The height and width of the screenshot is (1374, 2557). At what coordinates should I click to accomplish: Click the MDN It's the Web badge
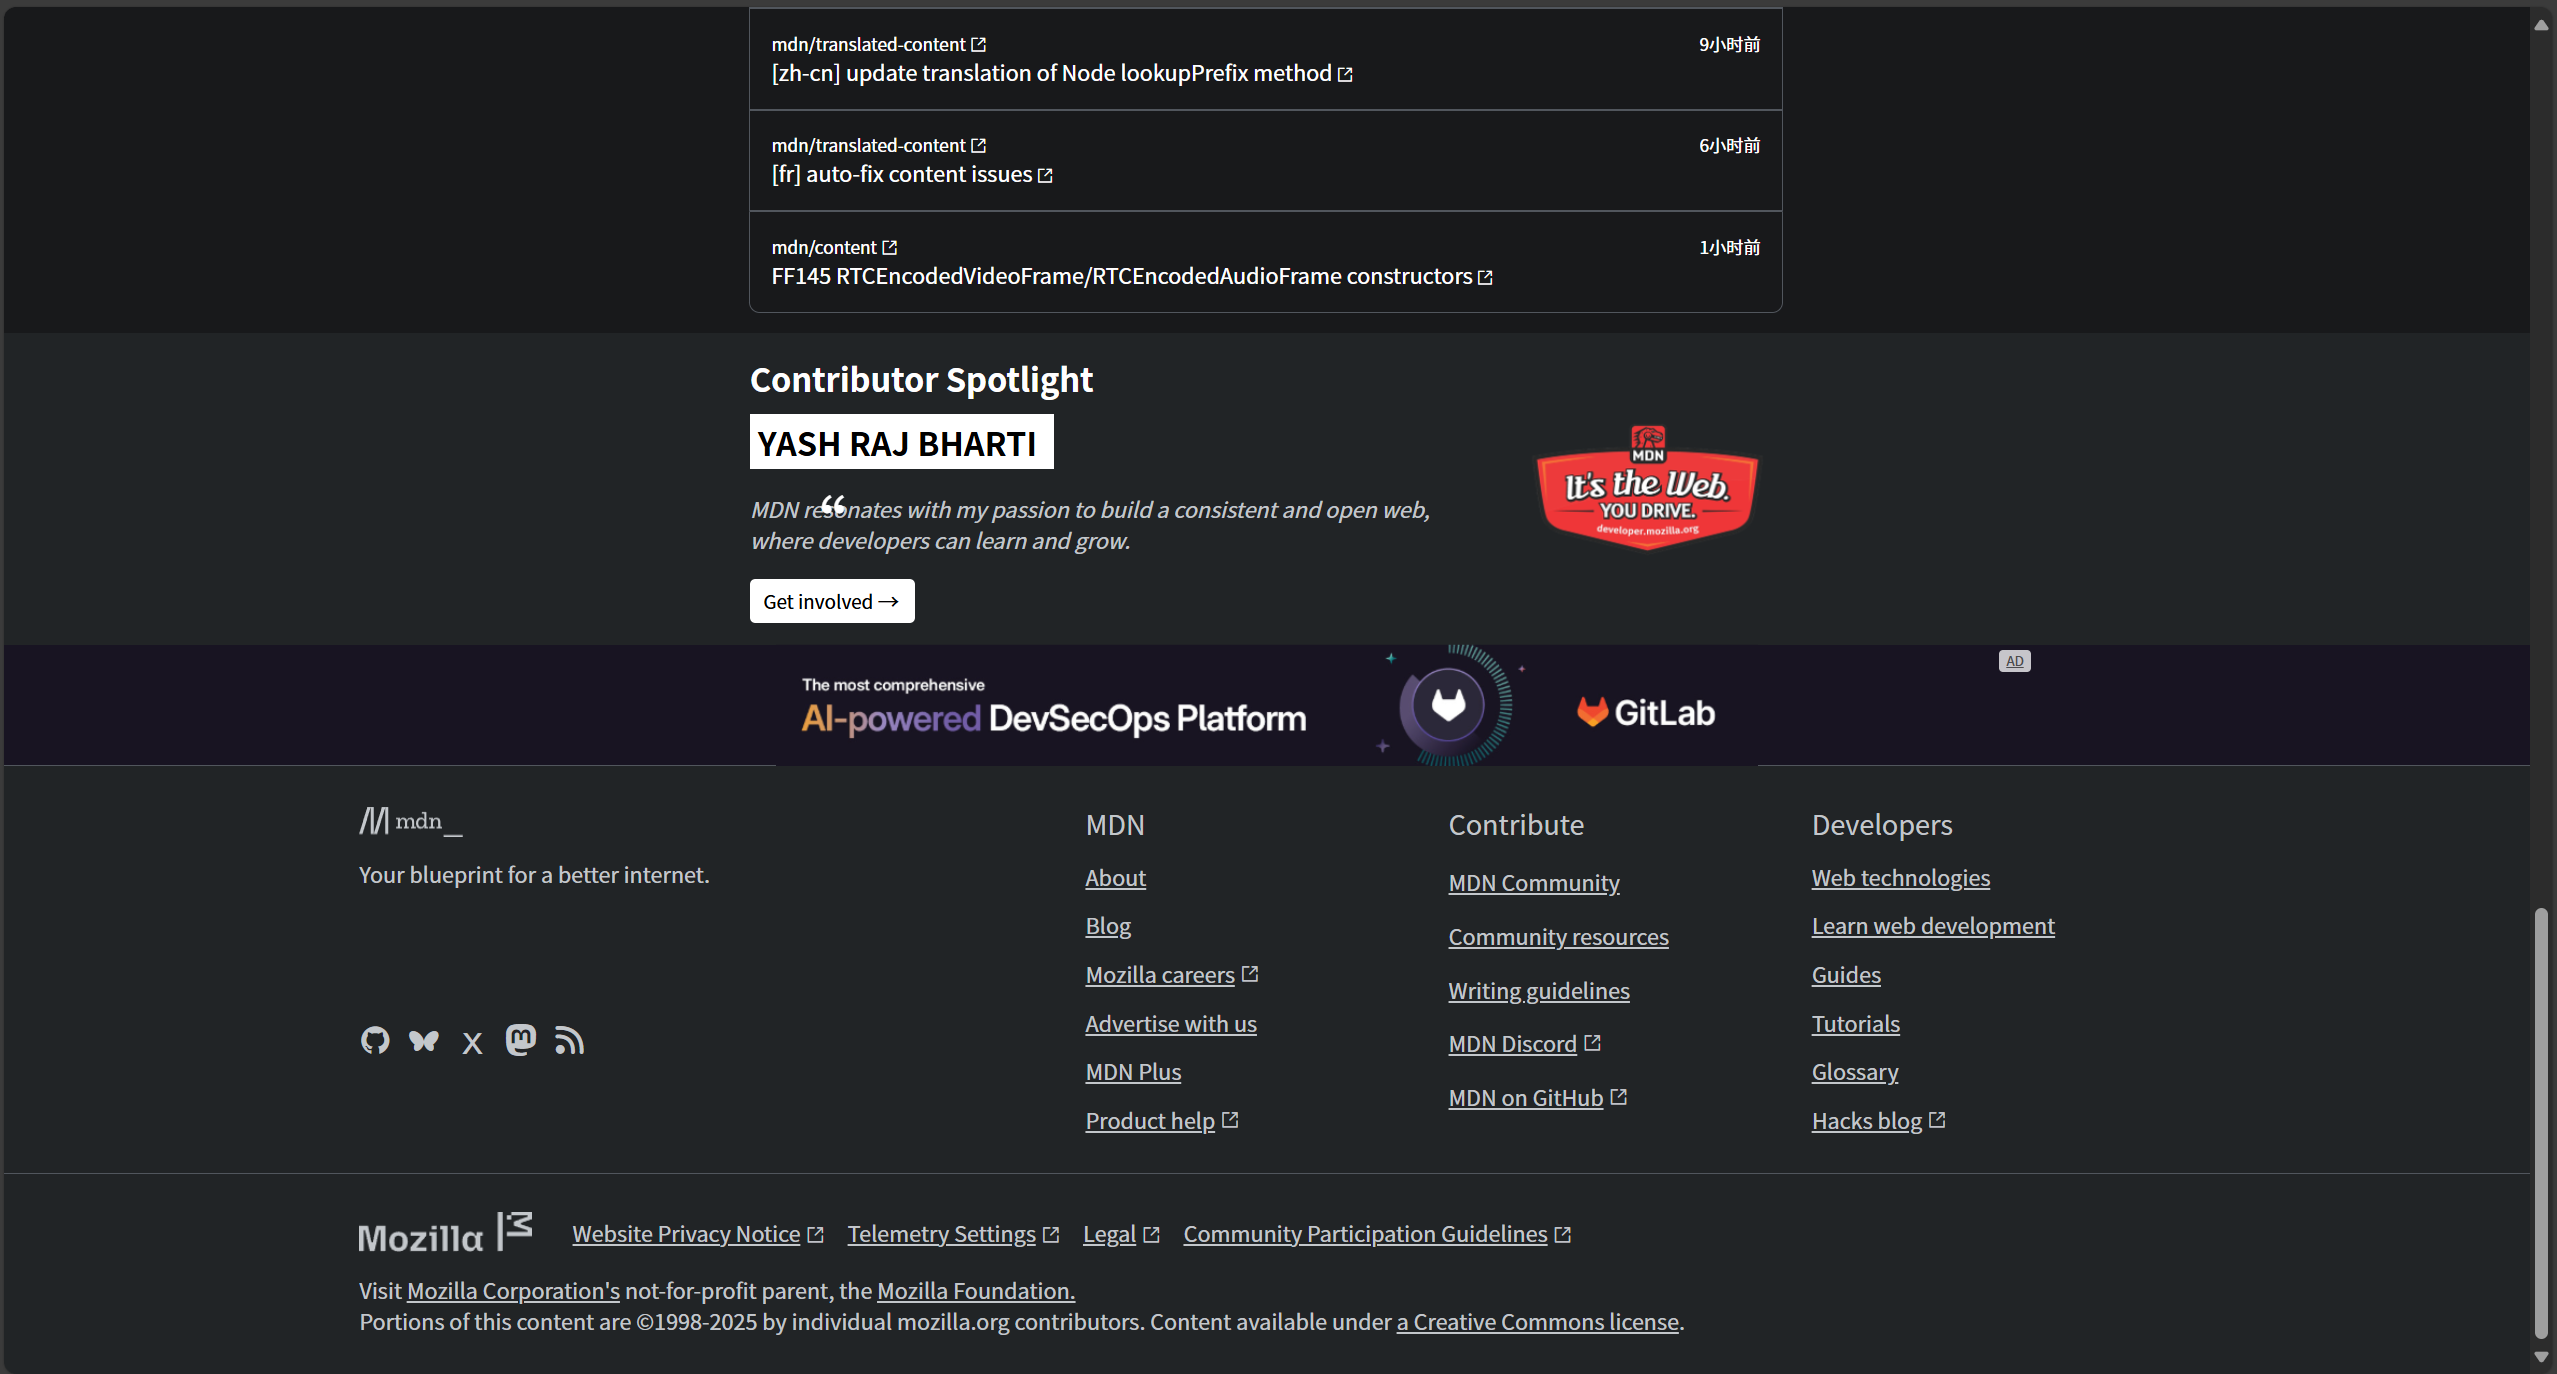pyautogui.click(x=1646, y=488)
